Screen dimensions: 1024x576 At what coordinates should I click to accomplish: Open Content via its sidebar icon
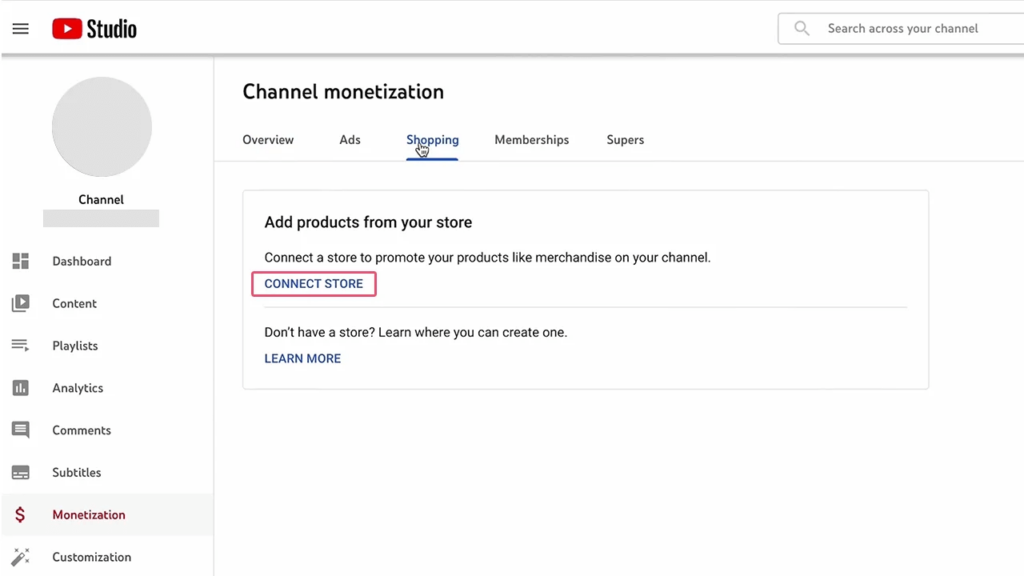coord(20,303)
